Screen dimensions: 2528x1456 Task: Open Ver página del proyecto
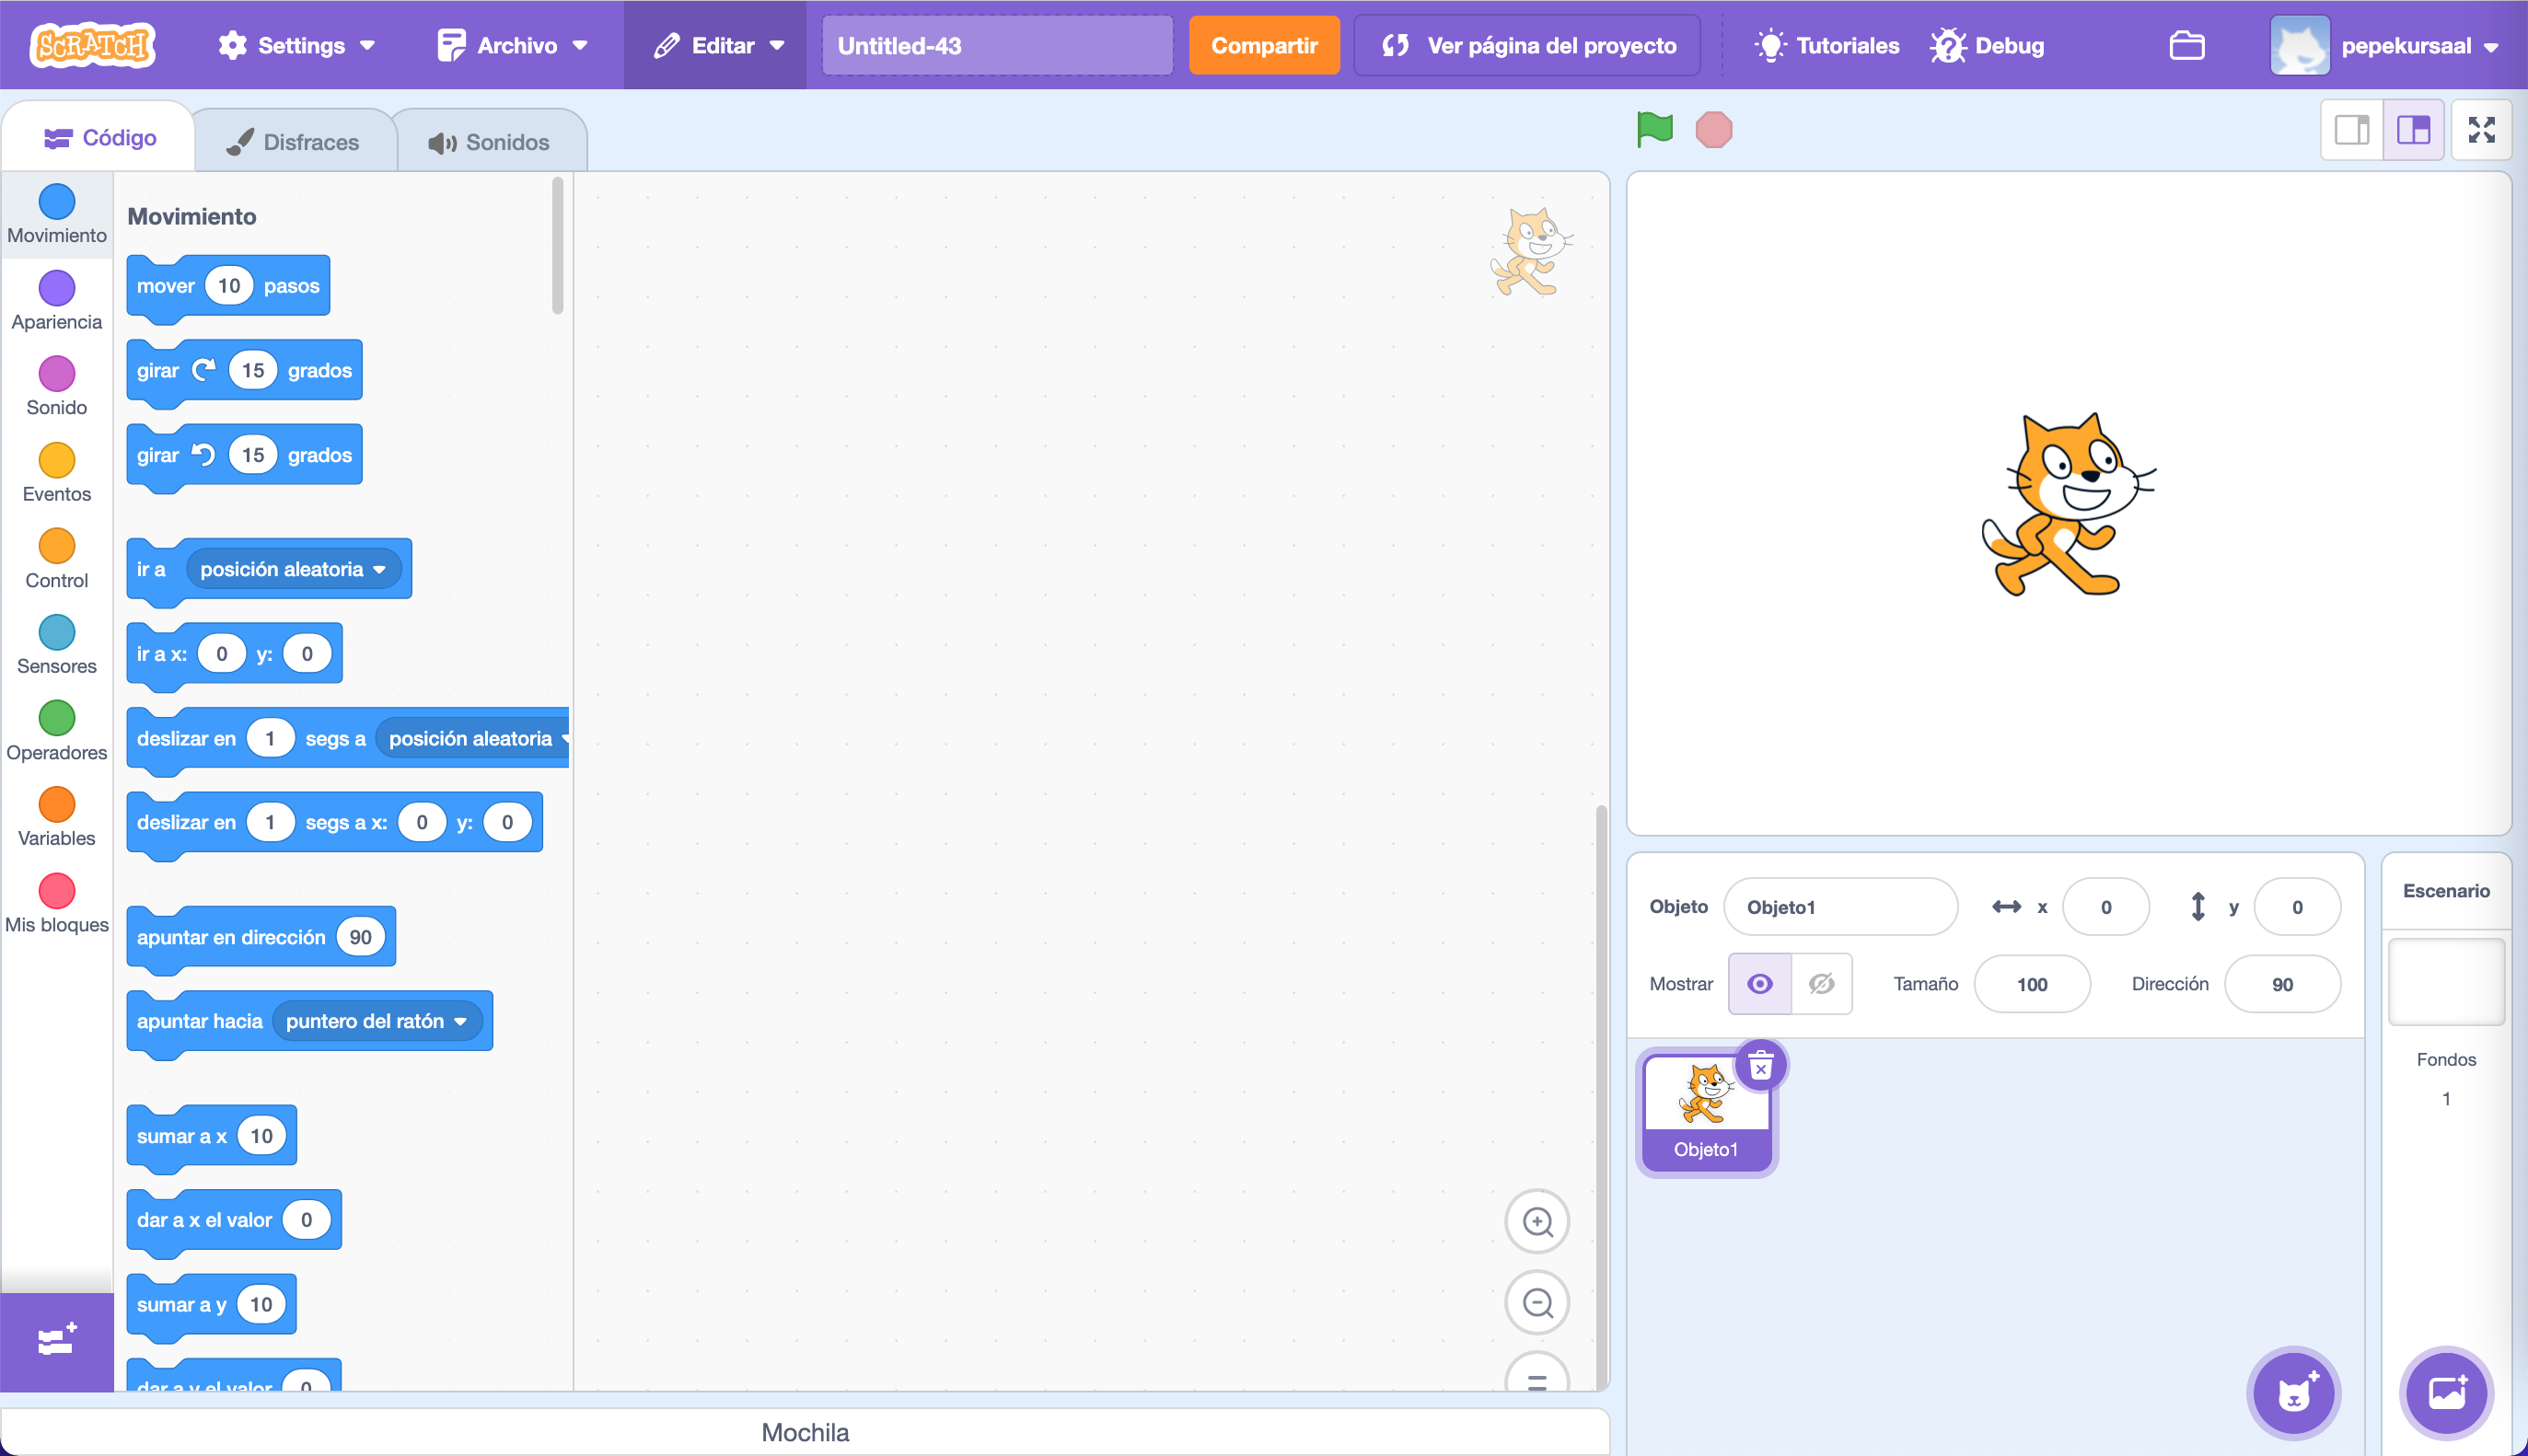point(1527,45)
